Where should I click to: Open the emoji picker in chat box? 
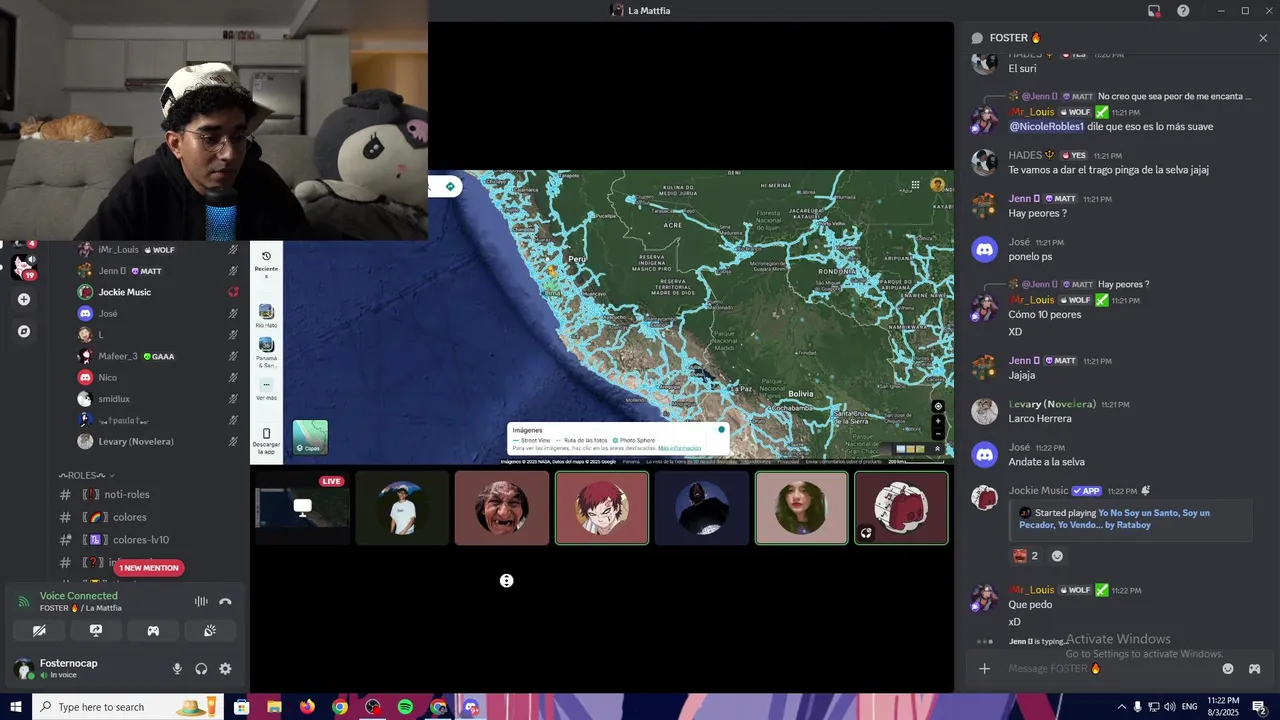(1228, 668)
